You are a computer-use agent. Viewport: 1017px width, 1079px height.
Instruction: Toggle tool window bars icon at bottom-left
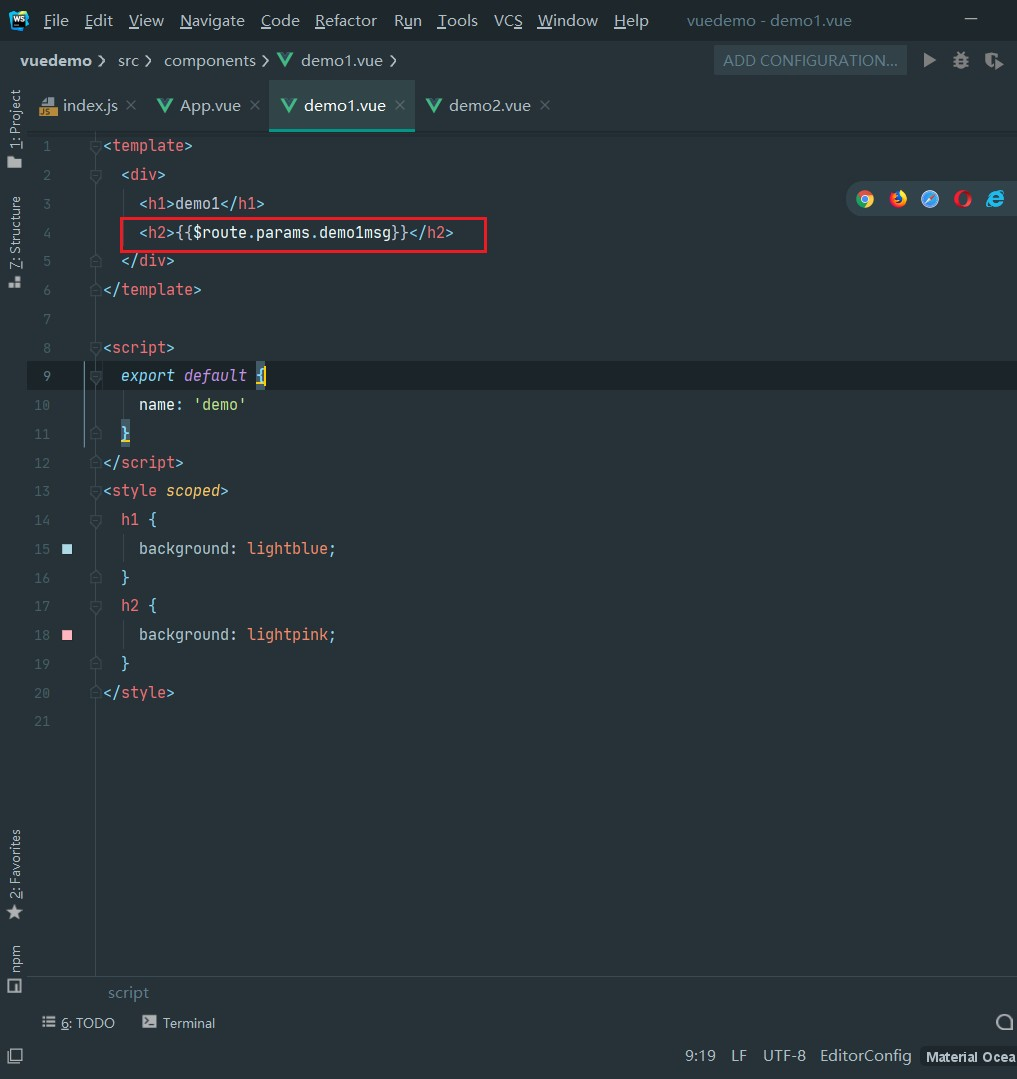coord(14,1056)
